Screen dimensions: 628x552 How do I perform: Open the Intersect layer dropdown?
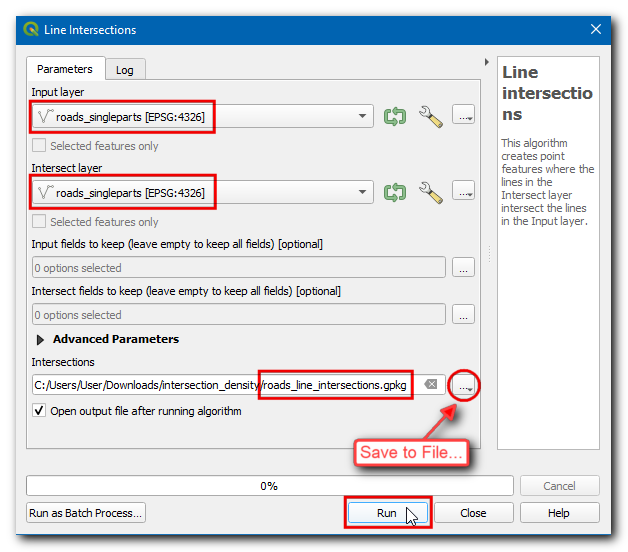click(362, 192)
